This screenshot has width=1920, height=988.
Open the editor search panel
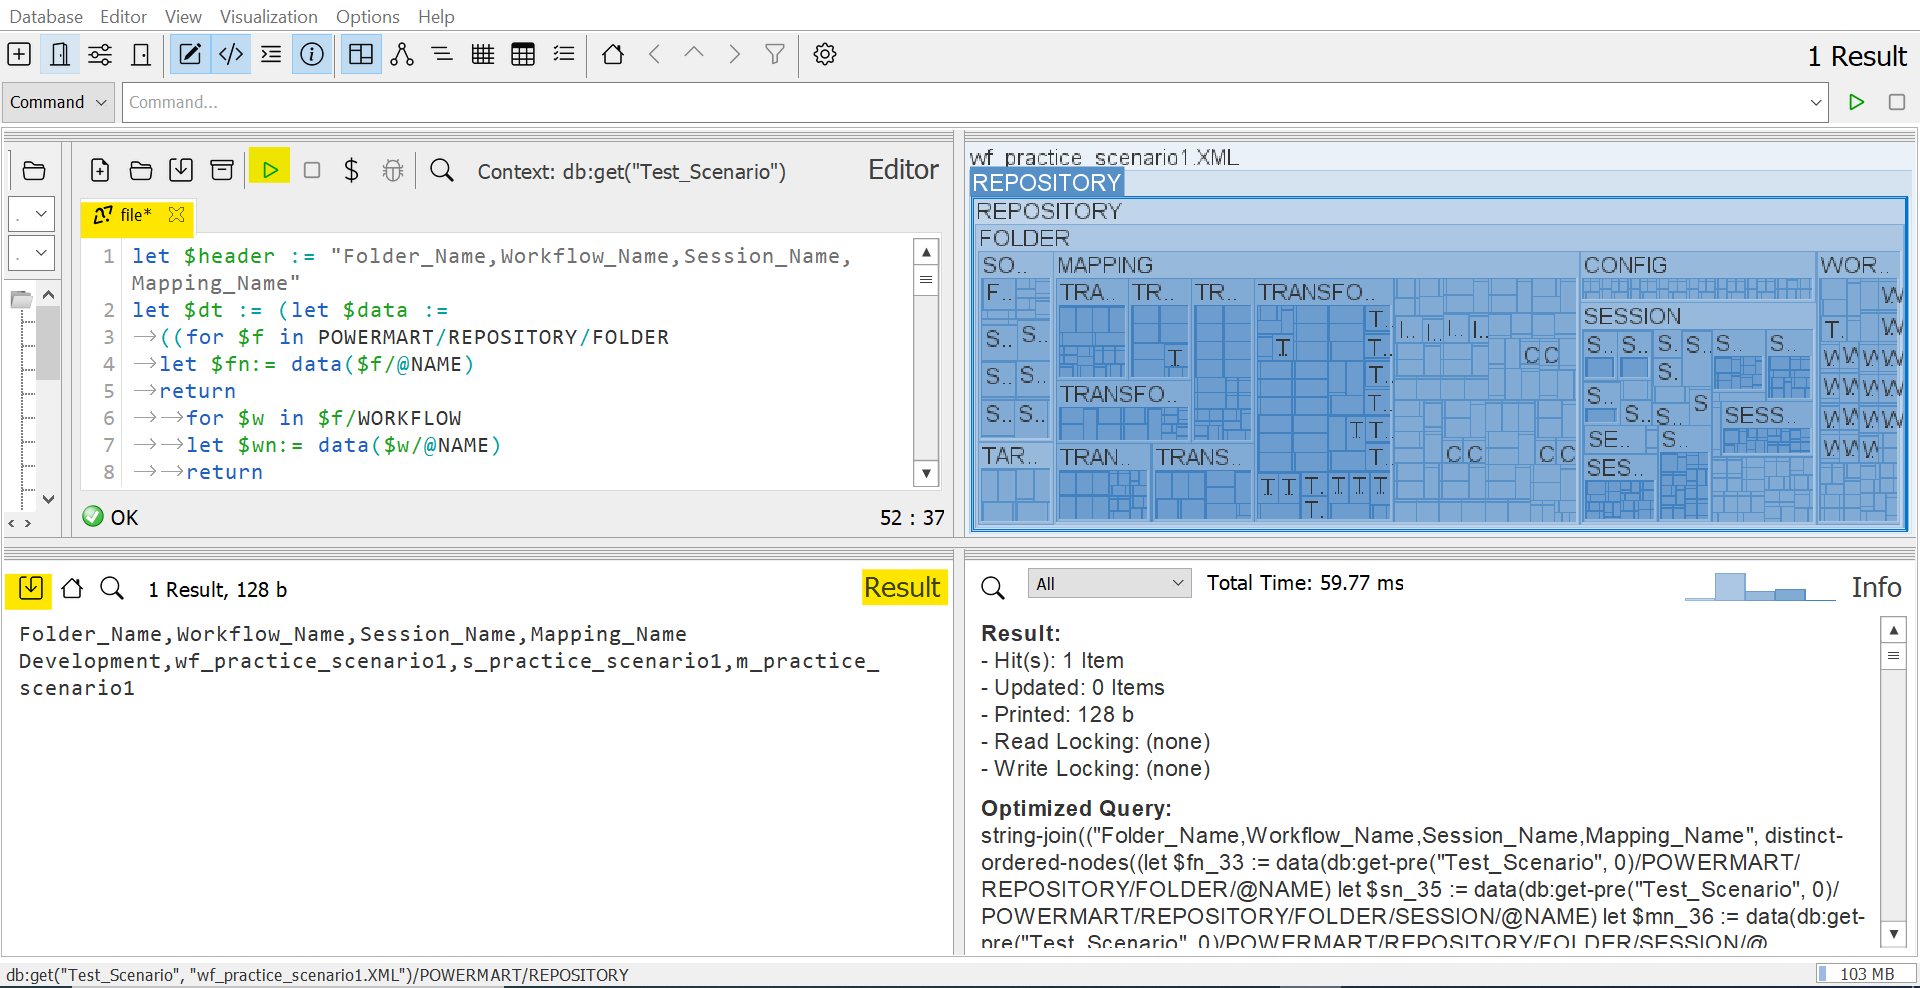coord(442,170)
